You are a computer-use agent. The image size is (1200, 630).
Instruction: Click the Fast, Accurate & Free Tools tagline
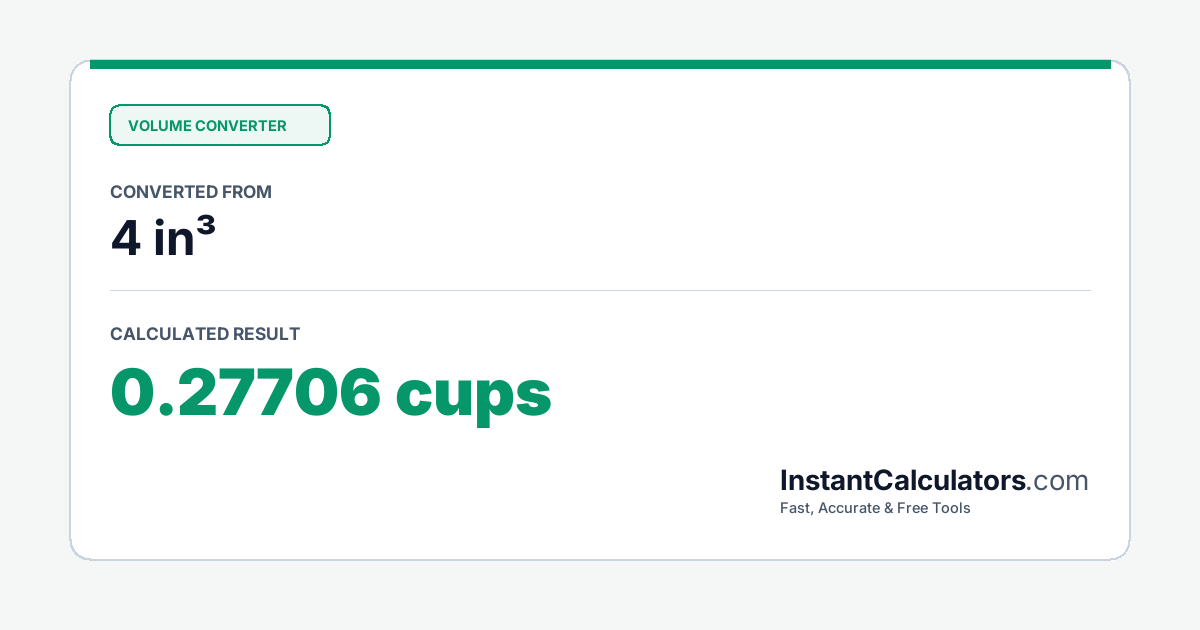point(875,508)
